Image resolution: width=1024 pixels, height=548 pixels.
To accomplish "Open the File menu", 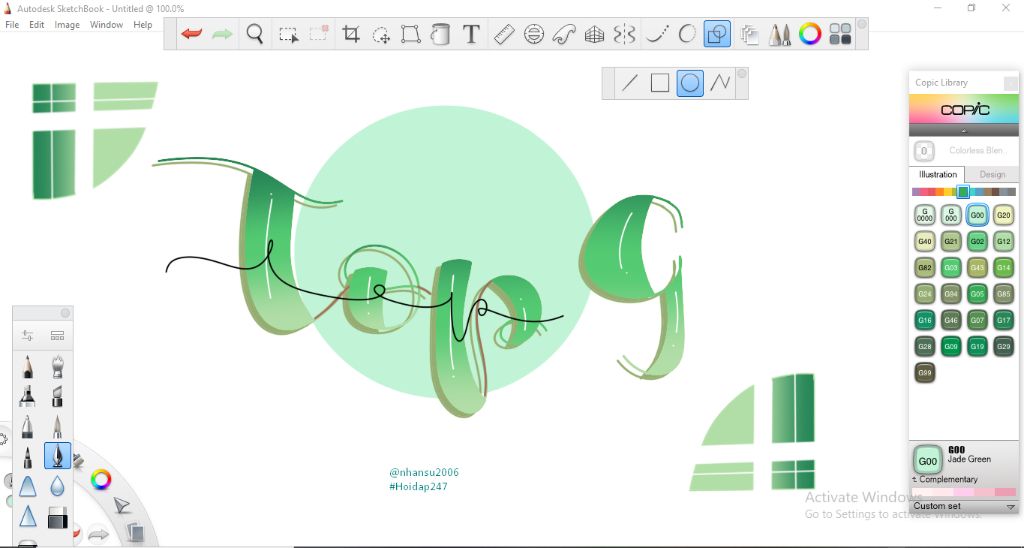I will [x=12, y=25].
